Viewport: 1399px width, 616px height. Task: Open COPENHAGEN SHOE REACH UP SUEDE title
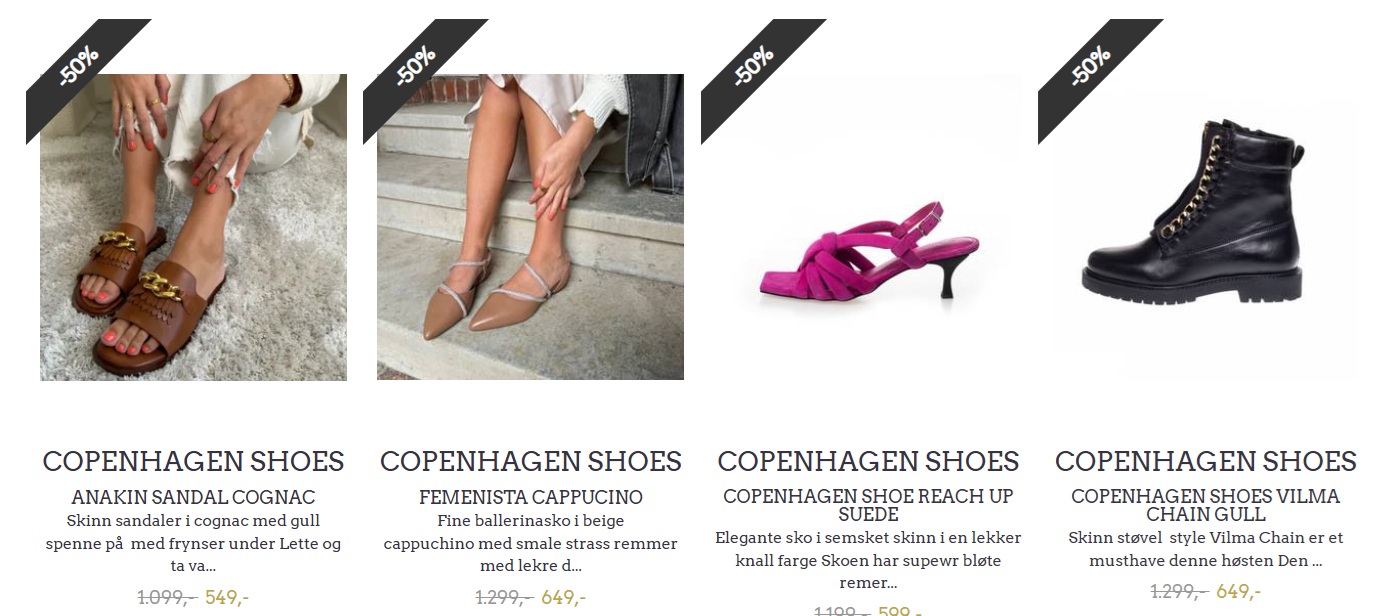pyautogui.click(x=868, y=505)
